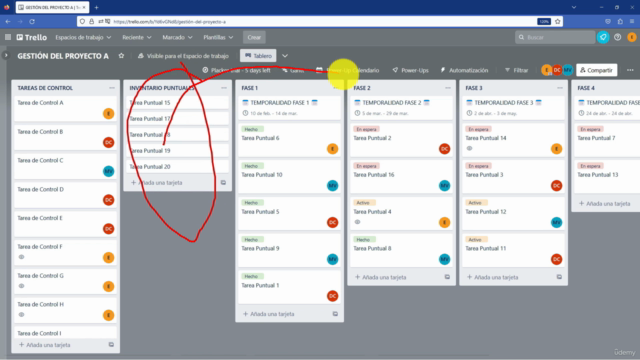Toggle watch icon on Tarea Puntual 4

(x=358, y=222)
